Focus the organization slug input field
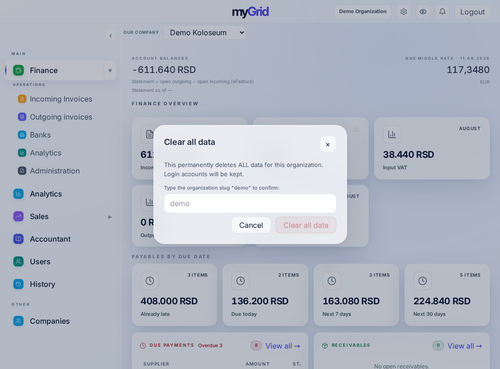The image size is (500, 369). click(250, 203)
